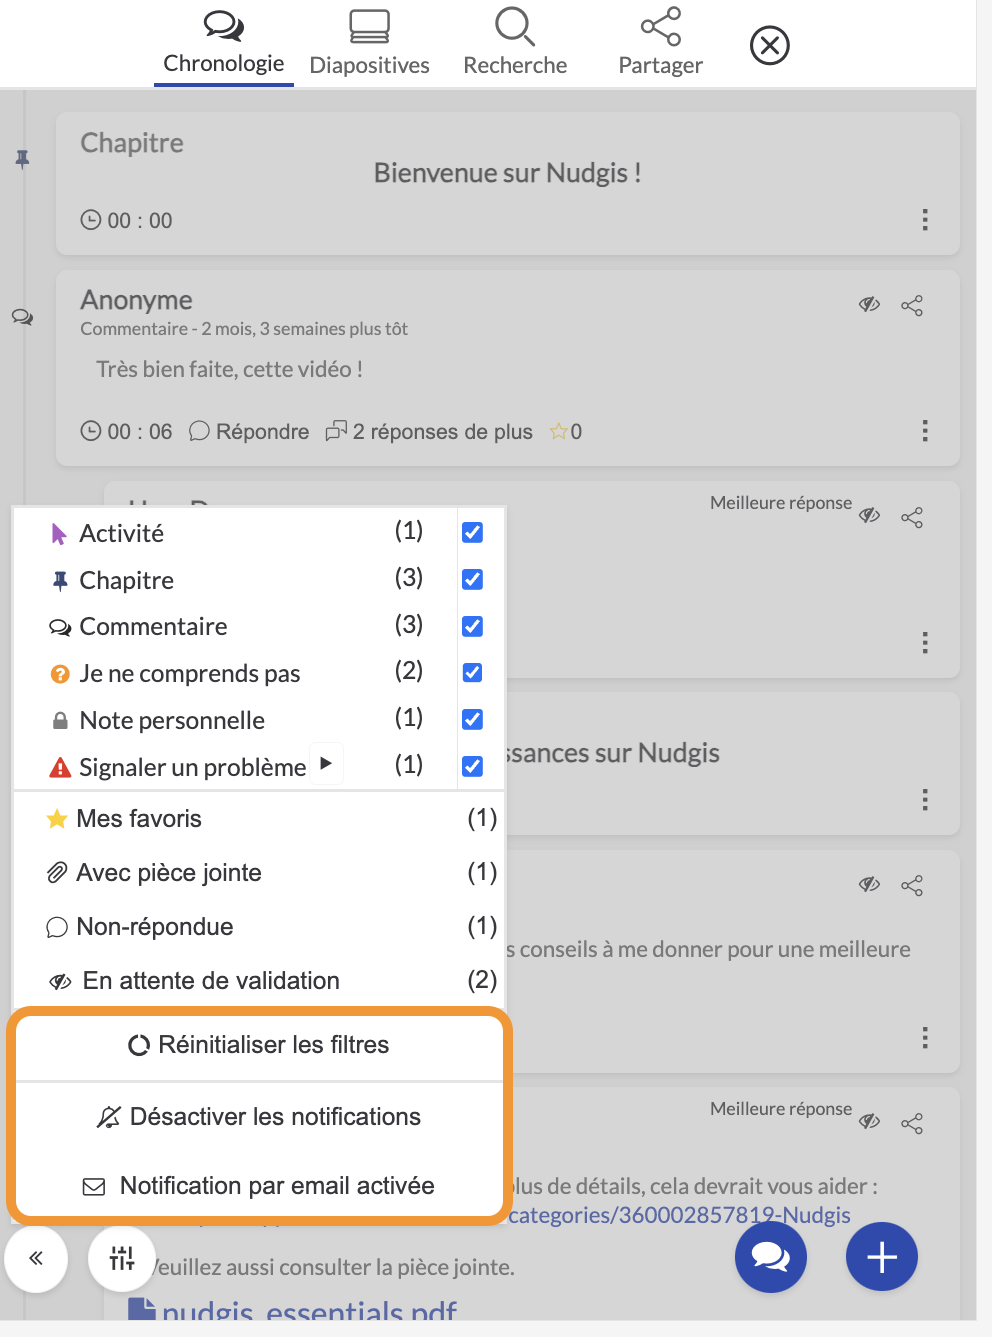Uncheck the Activité filter checkbox
The width and height of the screenshot is (992, 1337).
(472, 532)
